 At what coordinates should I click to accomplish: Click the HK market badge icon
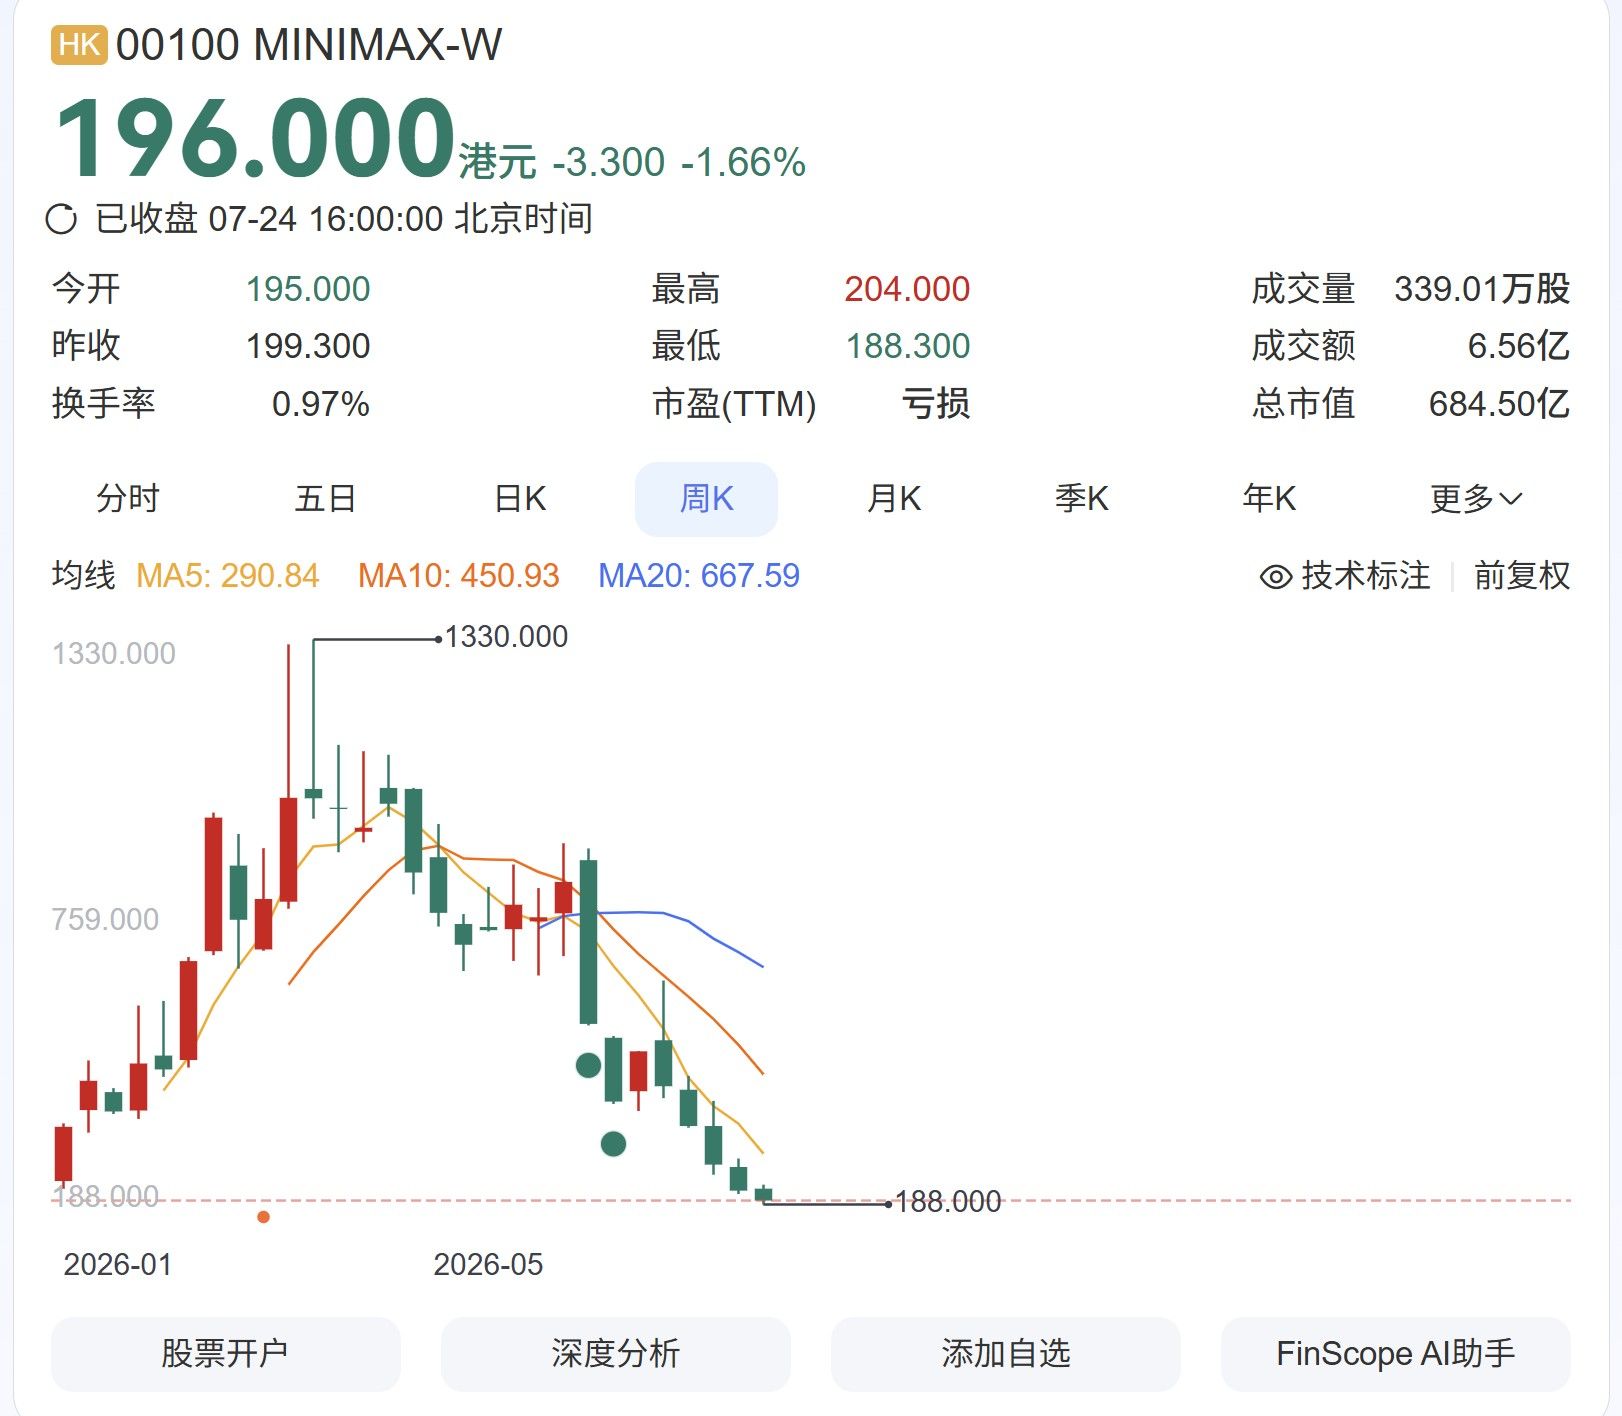pyautogui.click(x=79, y=45)
